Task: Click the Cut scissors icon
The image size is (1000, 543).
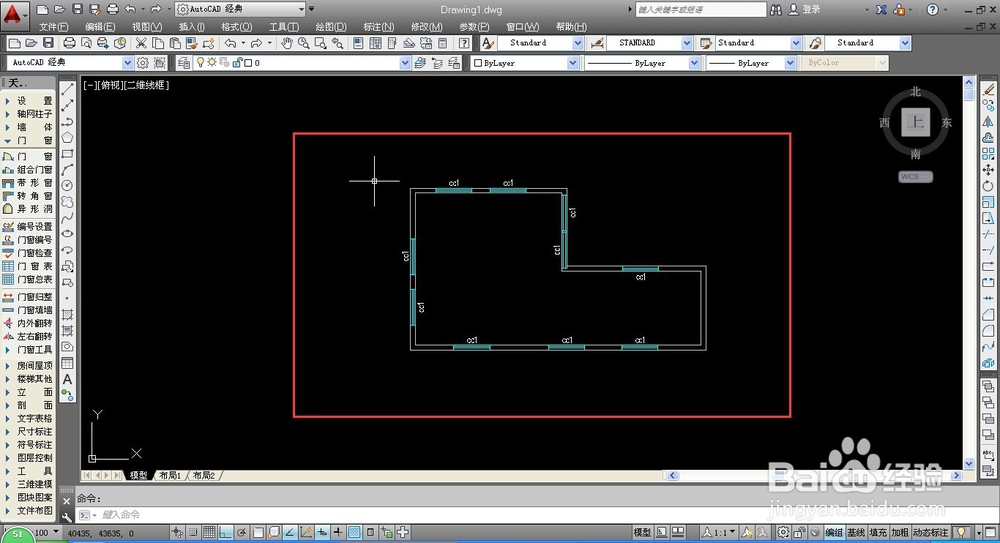Action: coord(141,43)
